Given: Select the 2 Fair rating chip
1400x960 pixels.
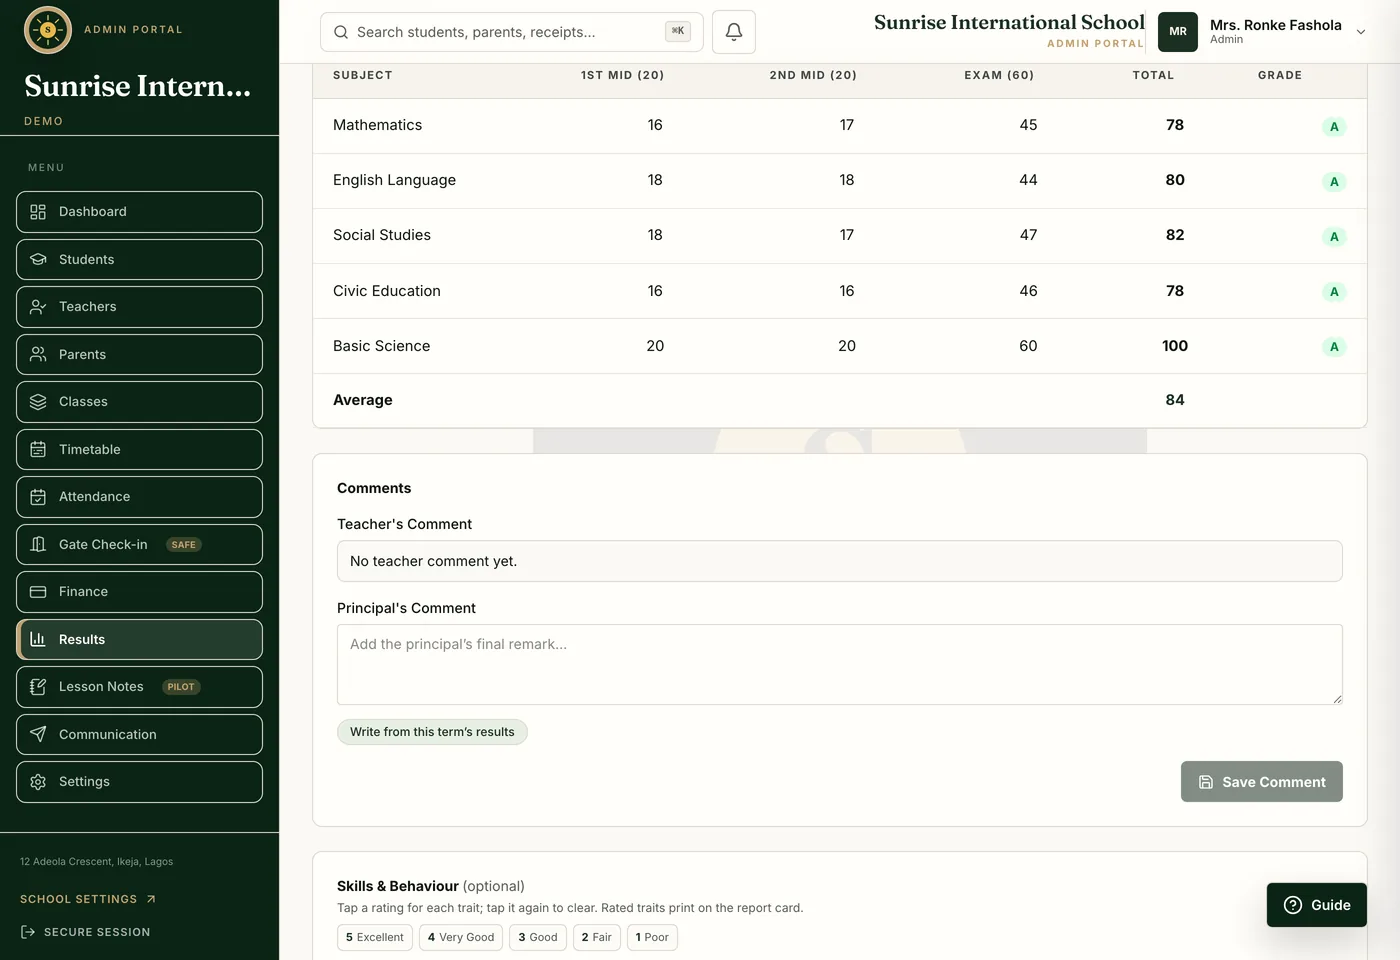Looking at the screenshot, I should click(x=597, y=937).
